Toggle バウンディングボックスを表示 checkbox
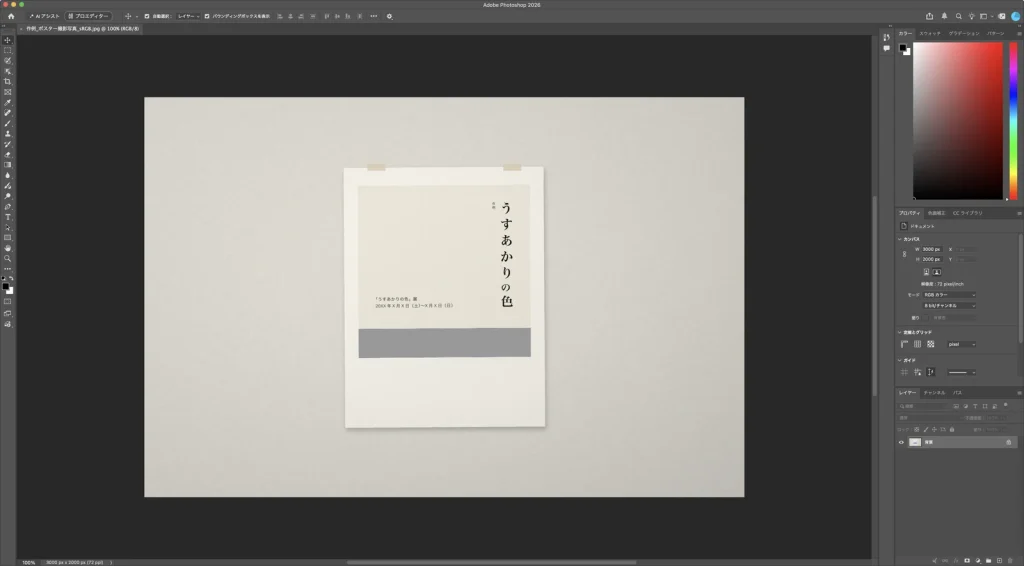Image resolution: width=1024 pixels, height=566 pixels. [207, 16]
